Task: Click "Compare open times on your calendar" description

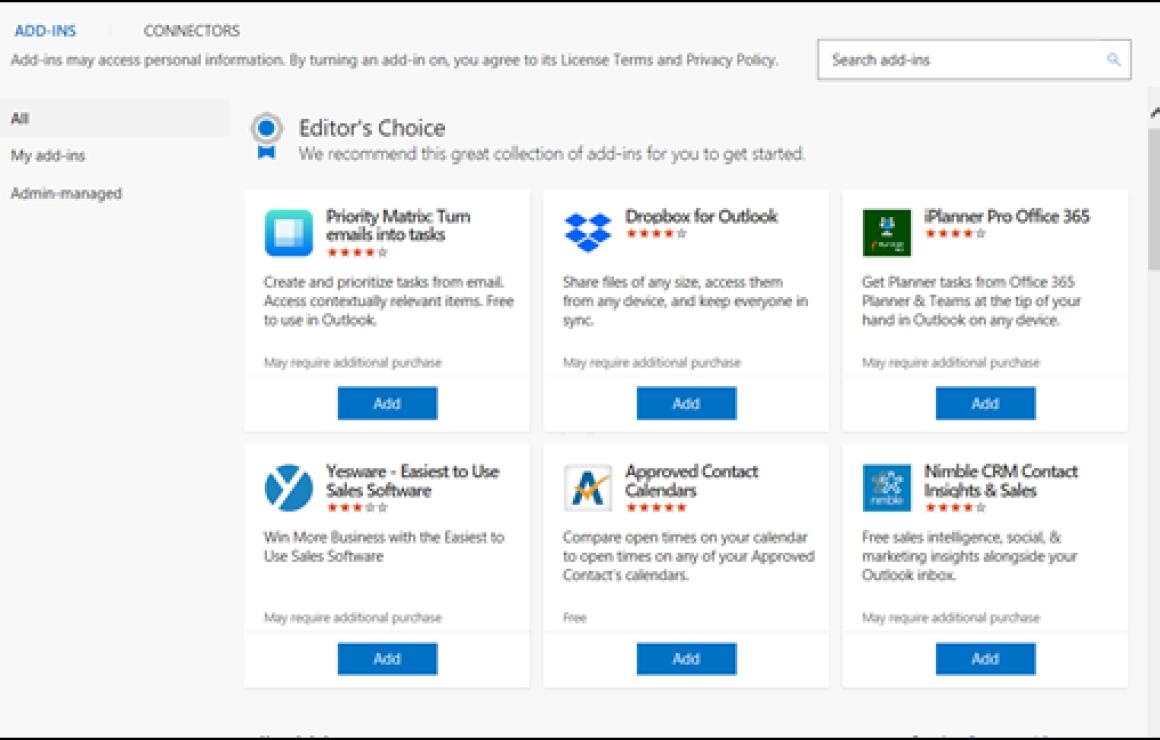Action: (689, 556)
